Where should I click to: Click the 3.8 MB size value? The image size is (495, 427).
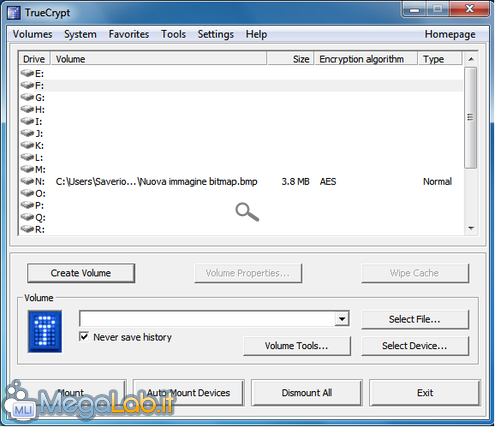(295, 181)
